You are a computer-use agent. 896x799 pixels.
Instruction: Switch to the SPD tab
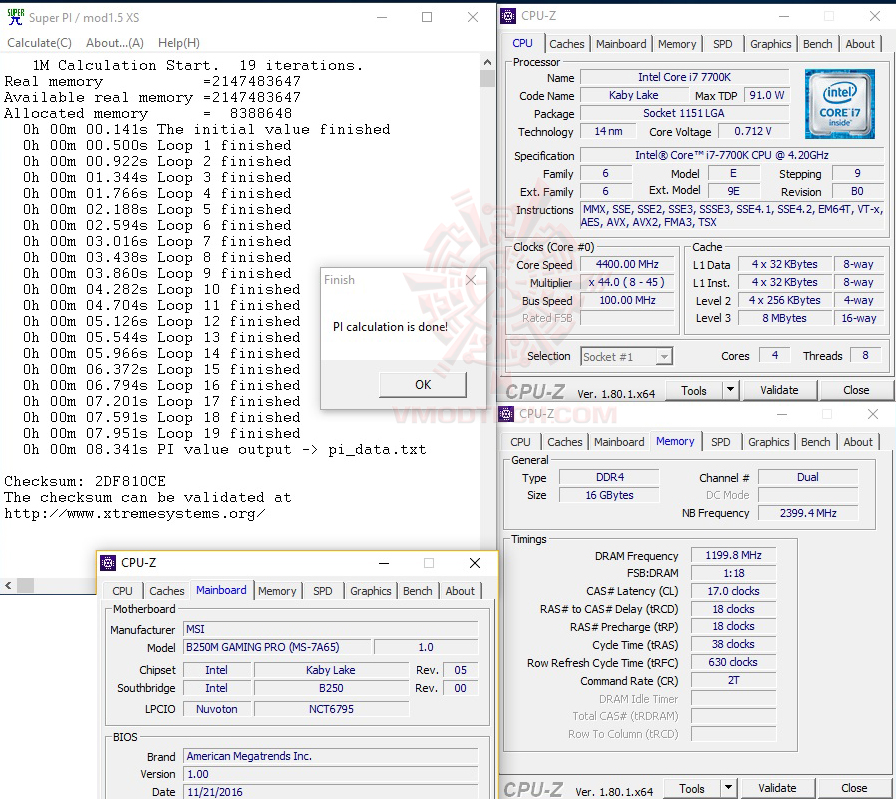click(722, 44)
